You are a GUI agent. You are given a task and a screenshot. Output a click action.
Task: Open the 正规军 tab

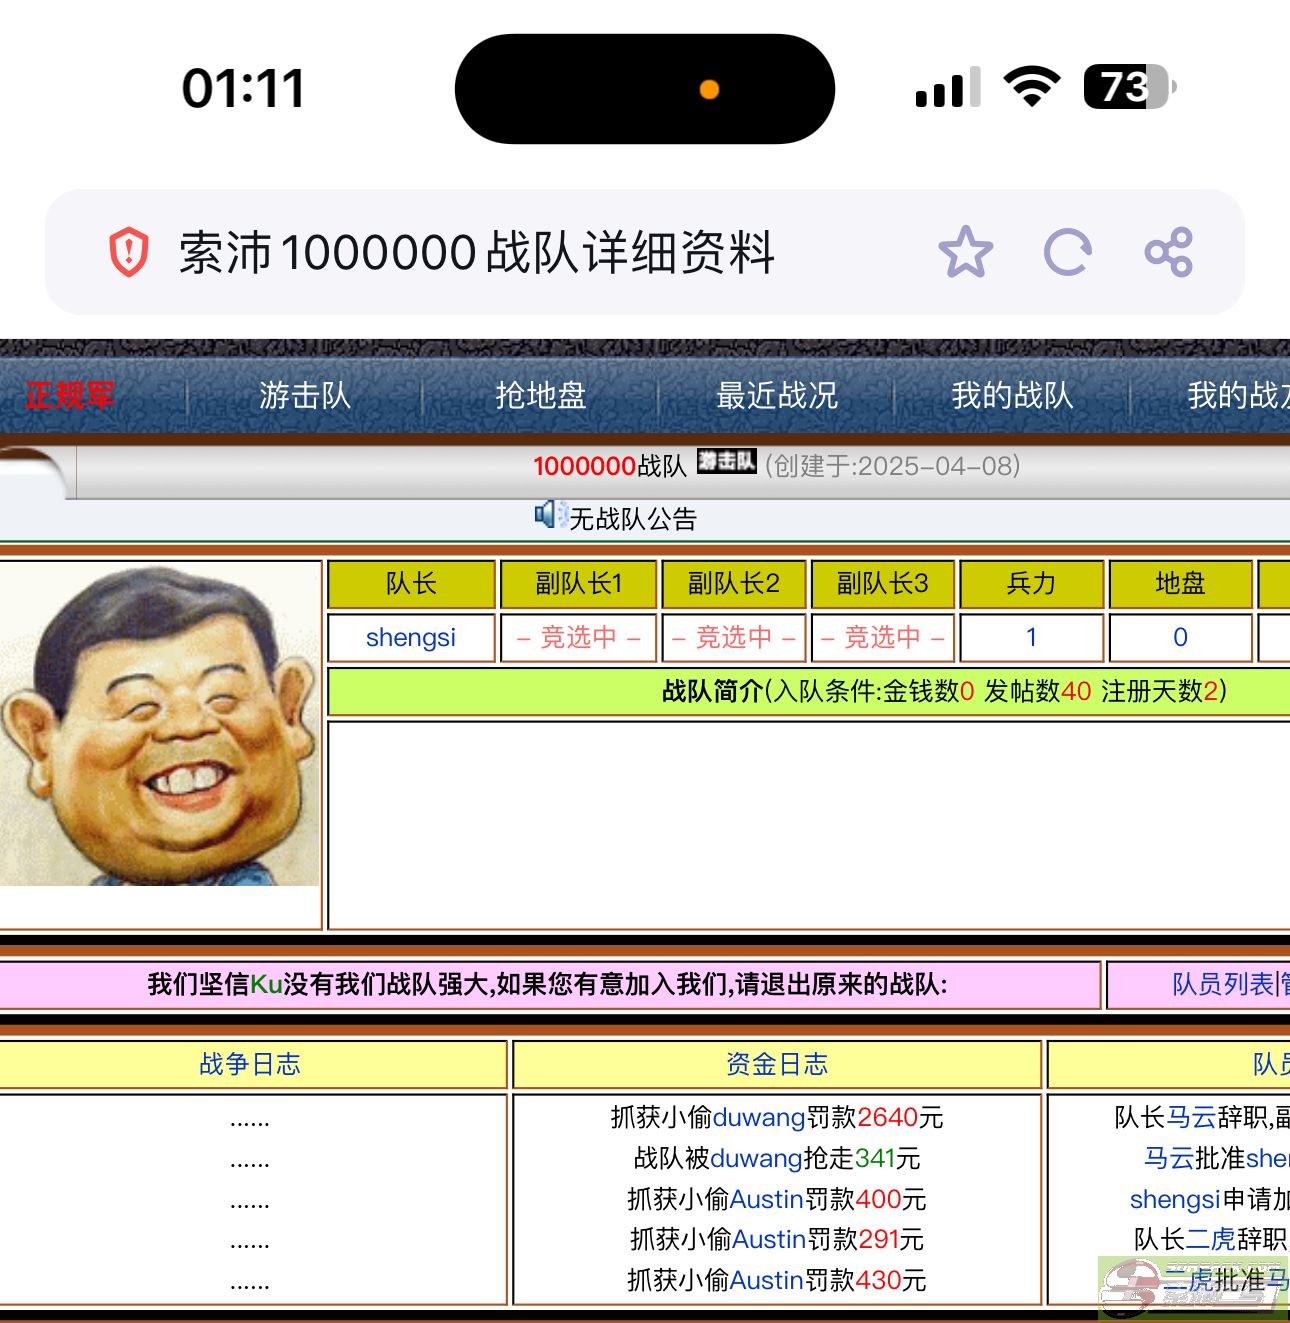point(69,396)
